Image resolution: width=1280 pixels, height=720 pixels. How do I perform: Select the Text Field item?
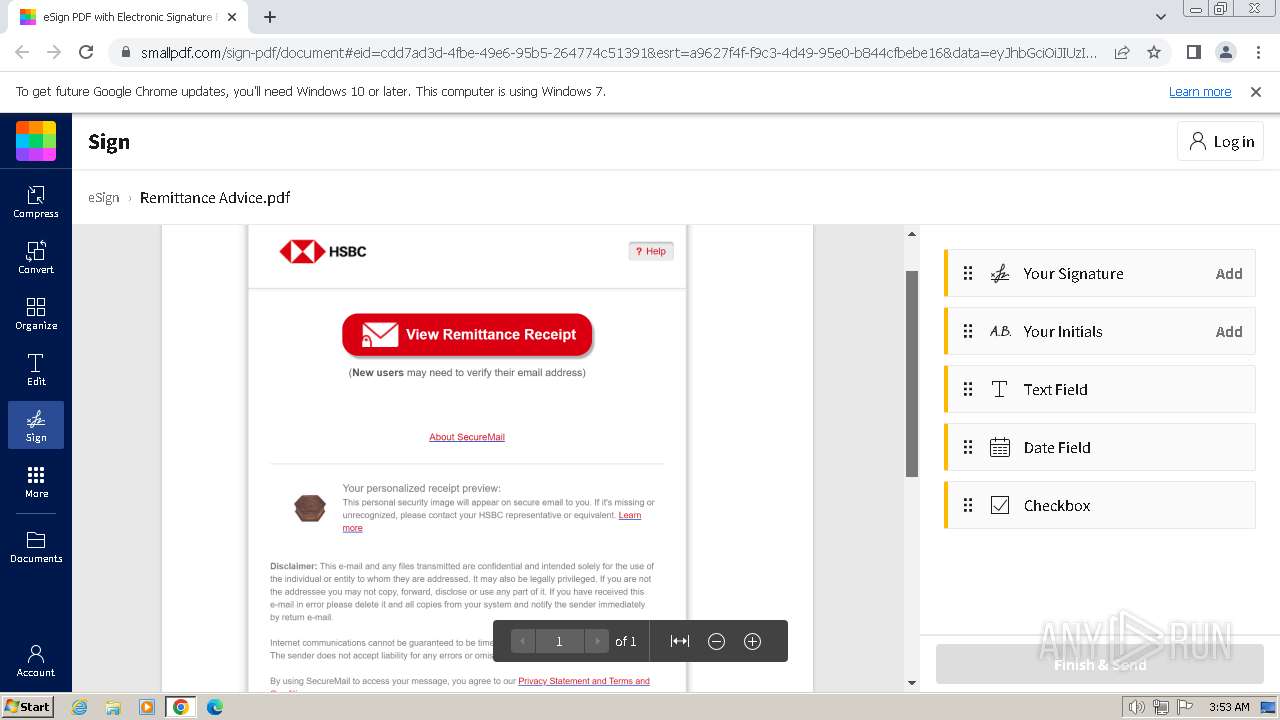coord(1100,389)
